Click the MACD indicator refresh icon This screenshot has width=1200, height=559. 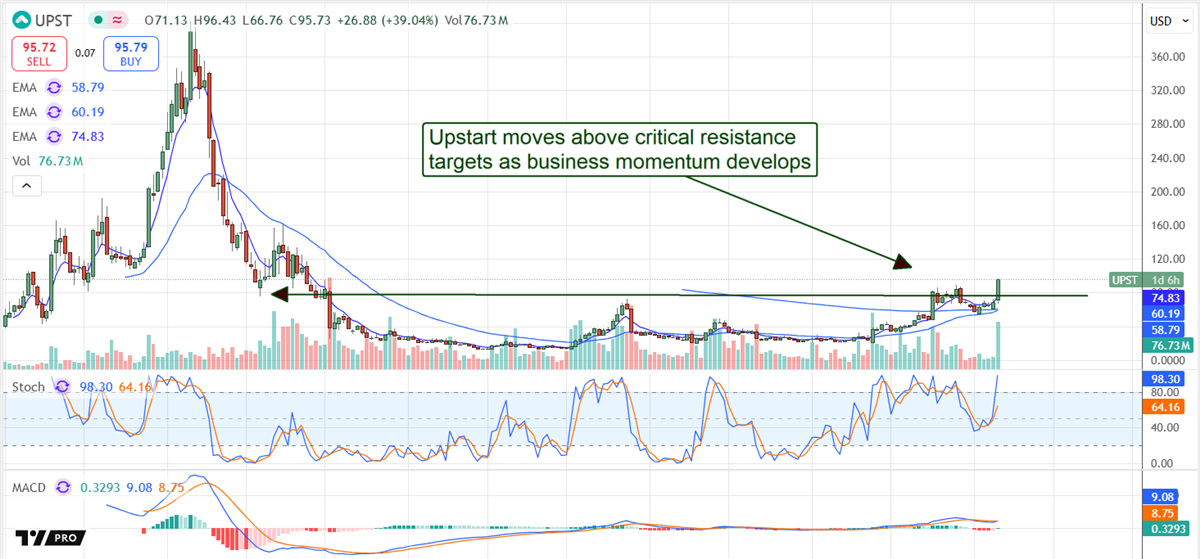pos(62,487)
